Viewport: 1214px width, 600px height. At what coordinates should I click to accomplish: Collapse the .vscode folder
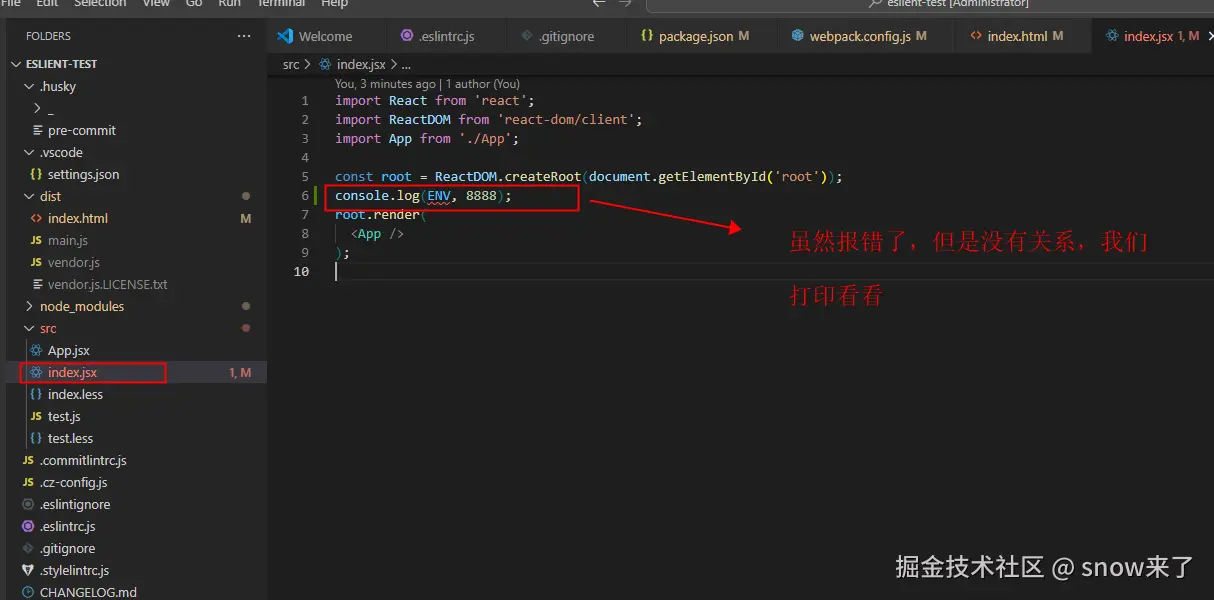pos(29,152)
